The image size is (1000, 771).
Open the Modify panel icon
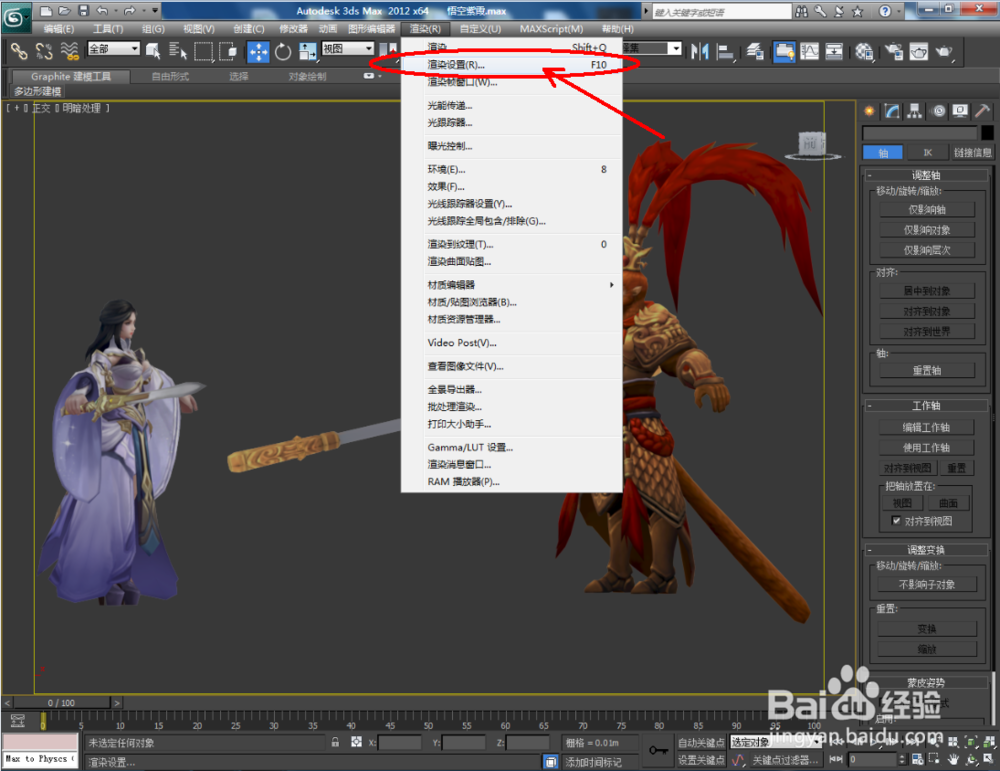click(892, 112)
